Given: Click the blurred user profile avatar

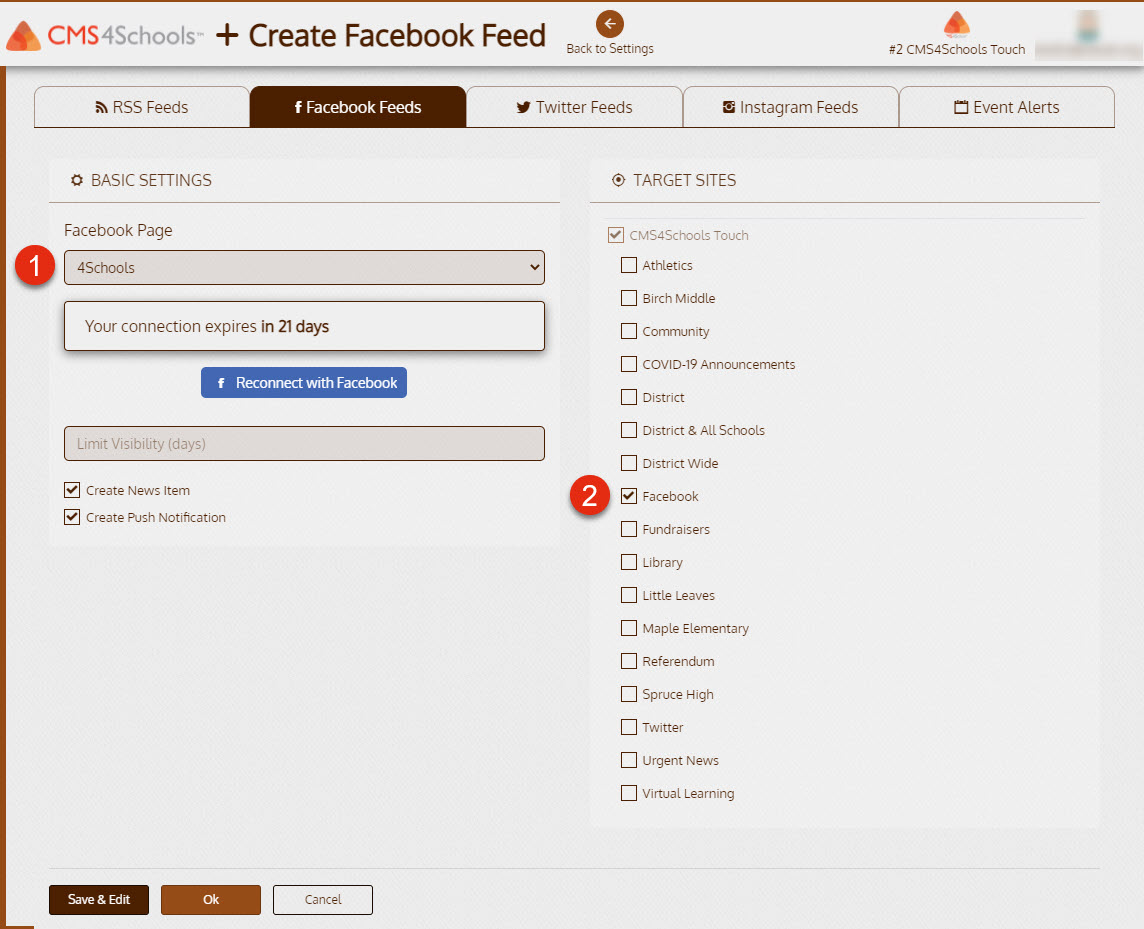Looking at the screenshot, I should 1088,27.
